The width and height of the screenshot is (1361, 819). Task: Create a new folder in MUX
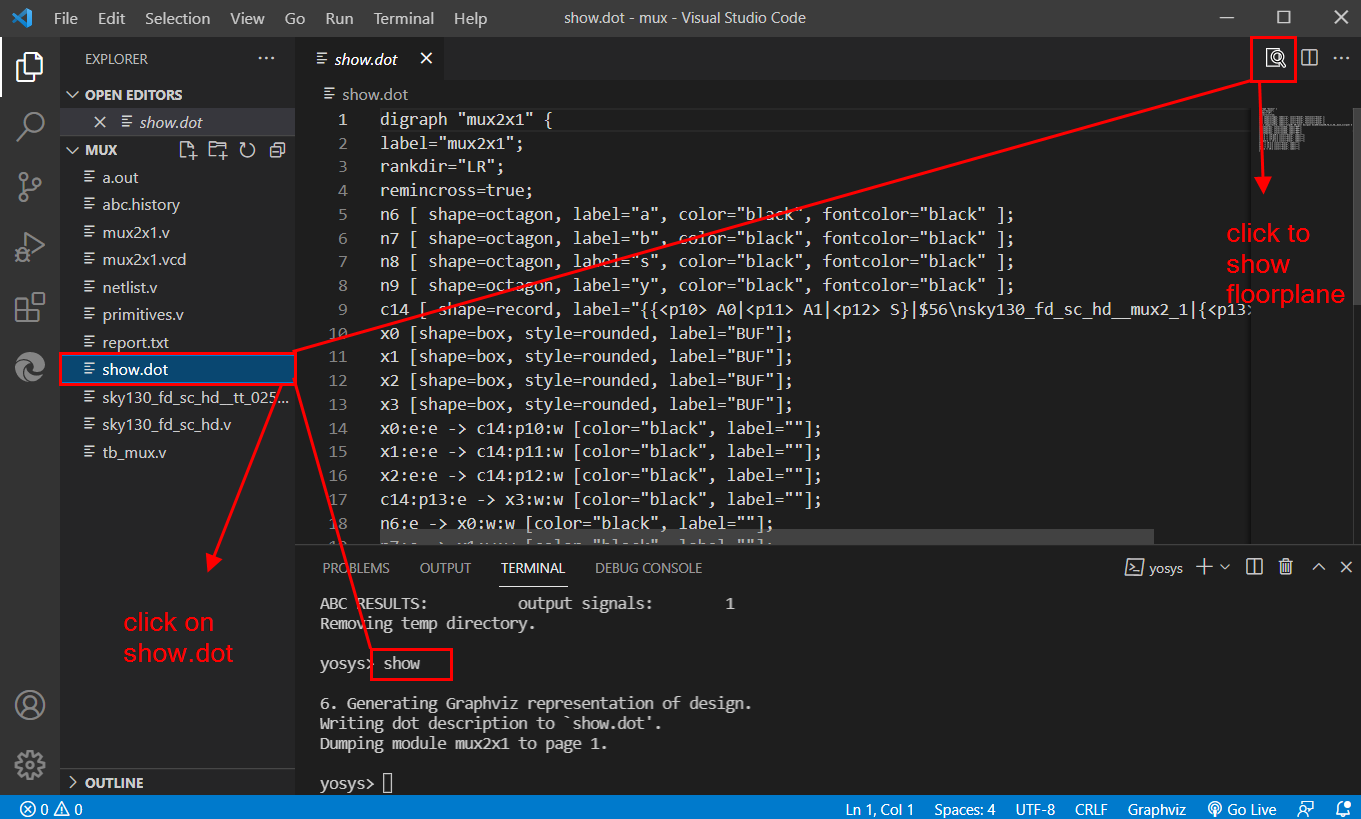click(217, 150)
